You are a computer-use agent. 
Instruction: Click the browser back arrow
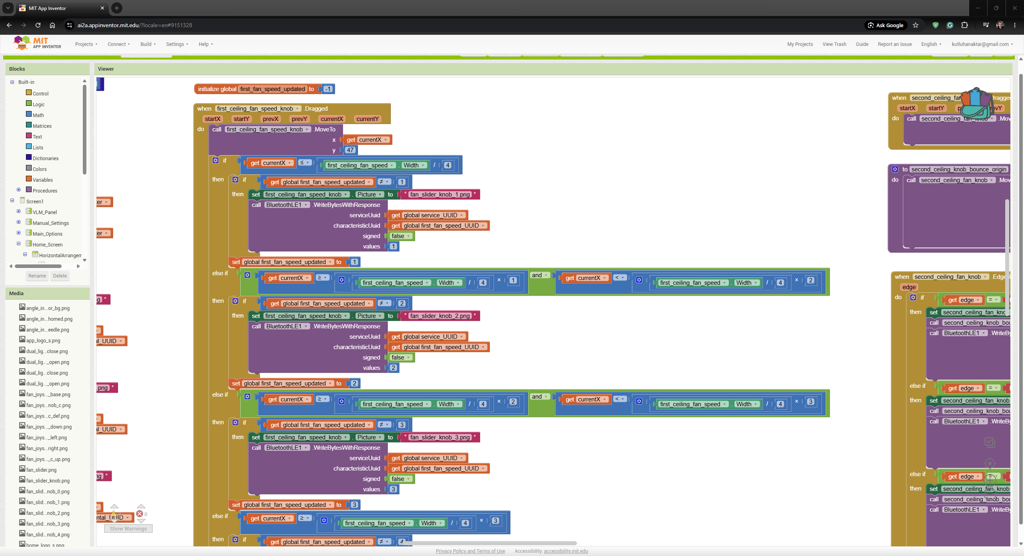click(9, 25)
